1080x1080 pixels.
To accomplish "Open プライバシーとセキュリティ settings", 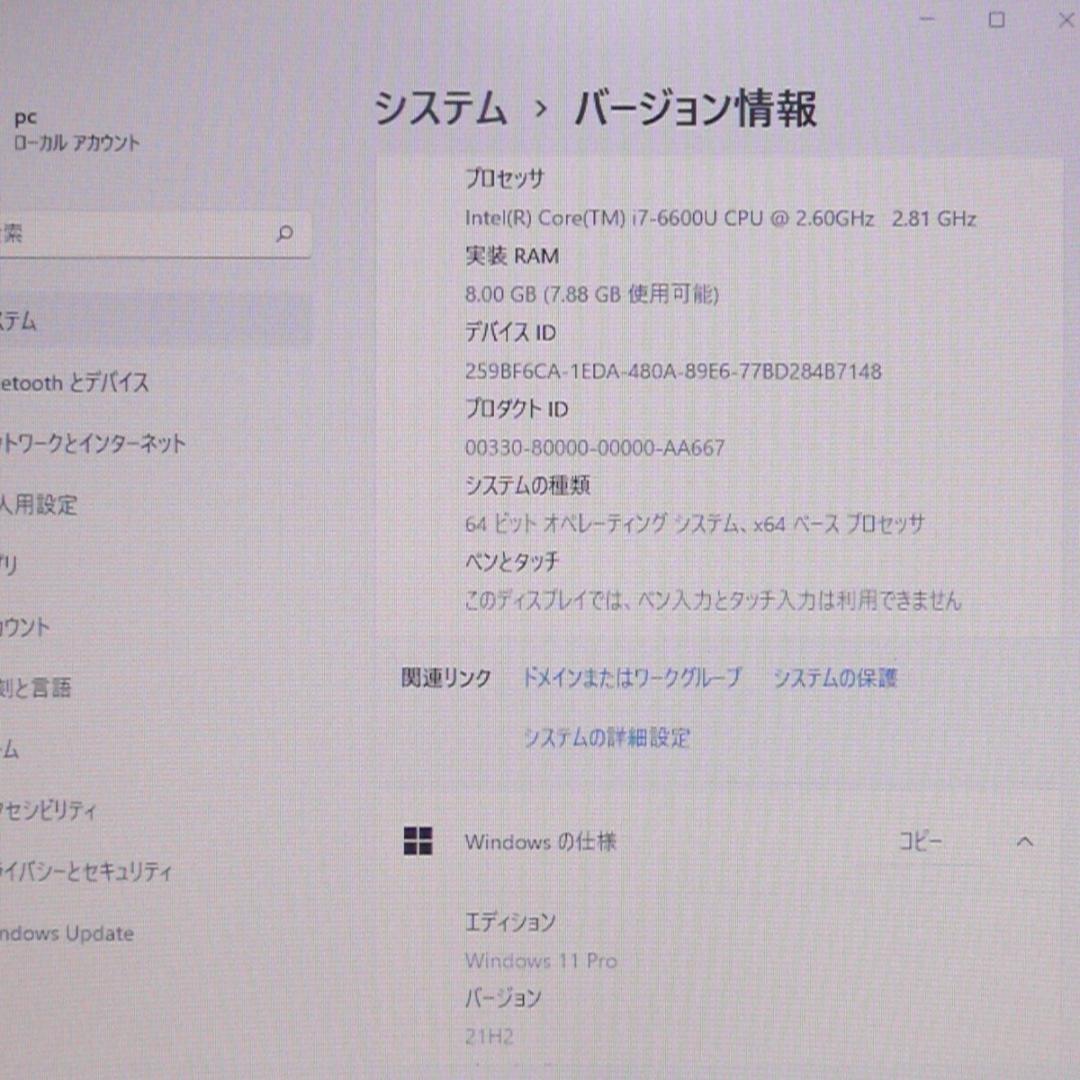I will click(x=86, y=871).
